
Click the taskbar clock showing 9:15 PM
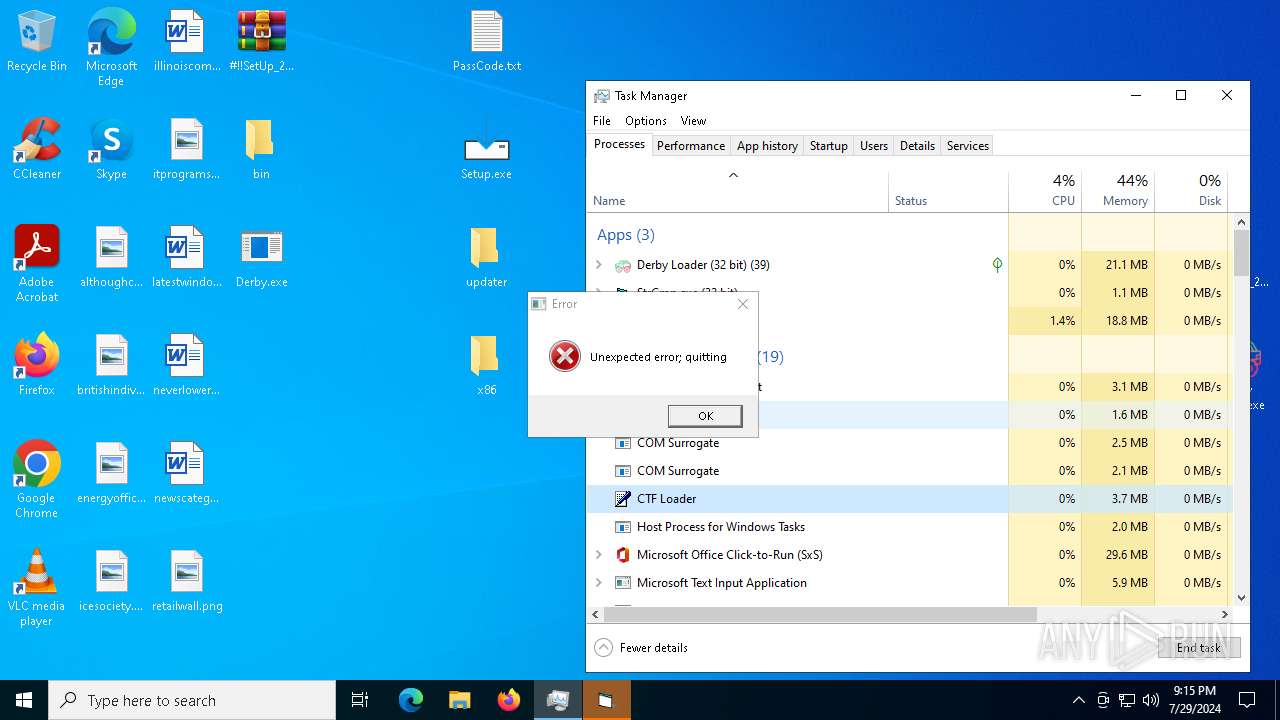tap(1194, 700)
